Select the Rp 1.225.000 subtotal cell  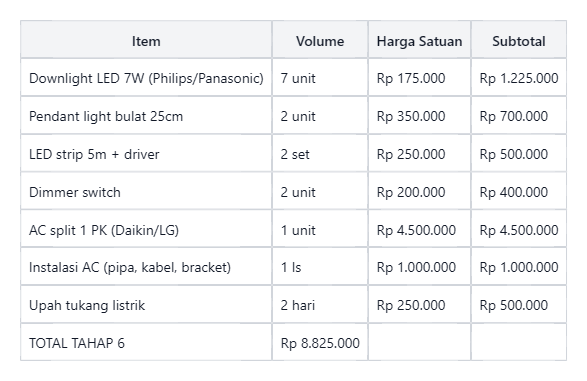coord(518,77)
